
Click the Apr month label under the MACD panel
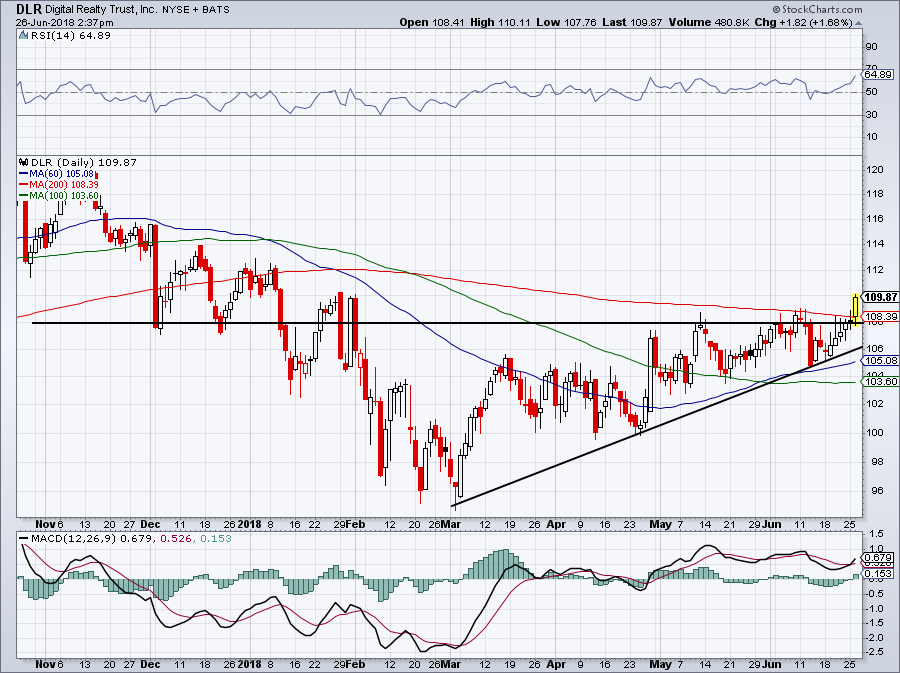coord(556,664)
